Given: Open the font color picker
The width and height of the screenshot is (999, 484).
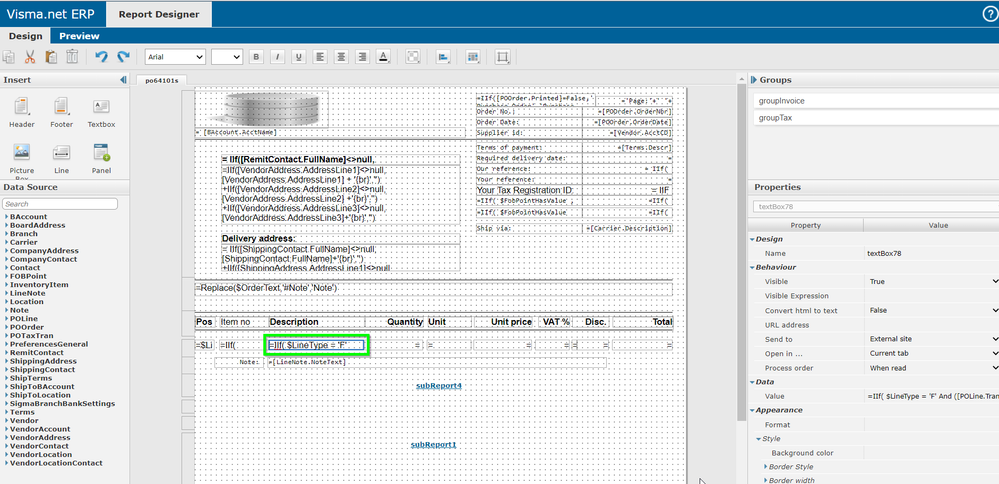Looking at the screenshot, I should tap(383, 57).
